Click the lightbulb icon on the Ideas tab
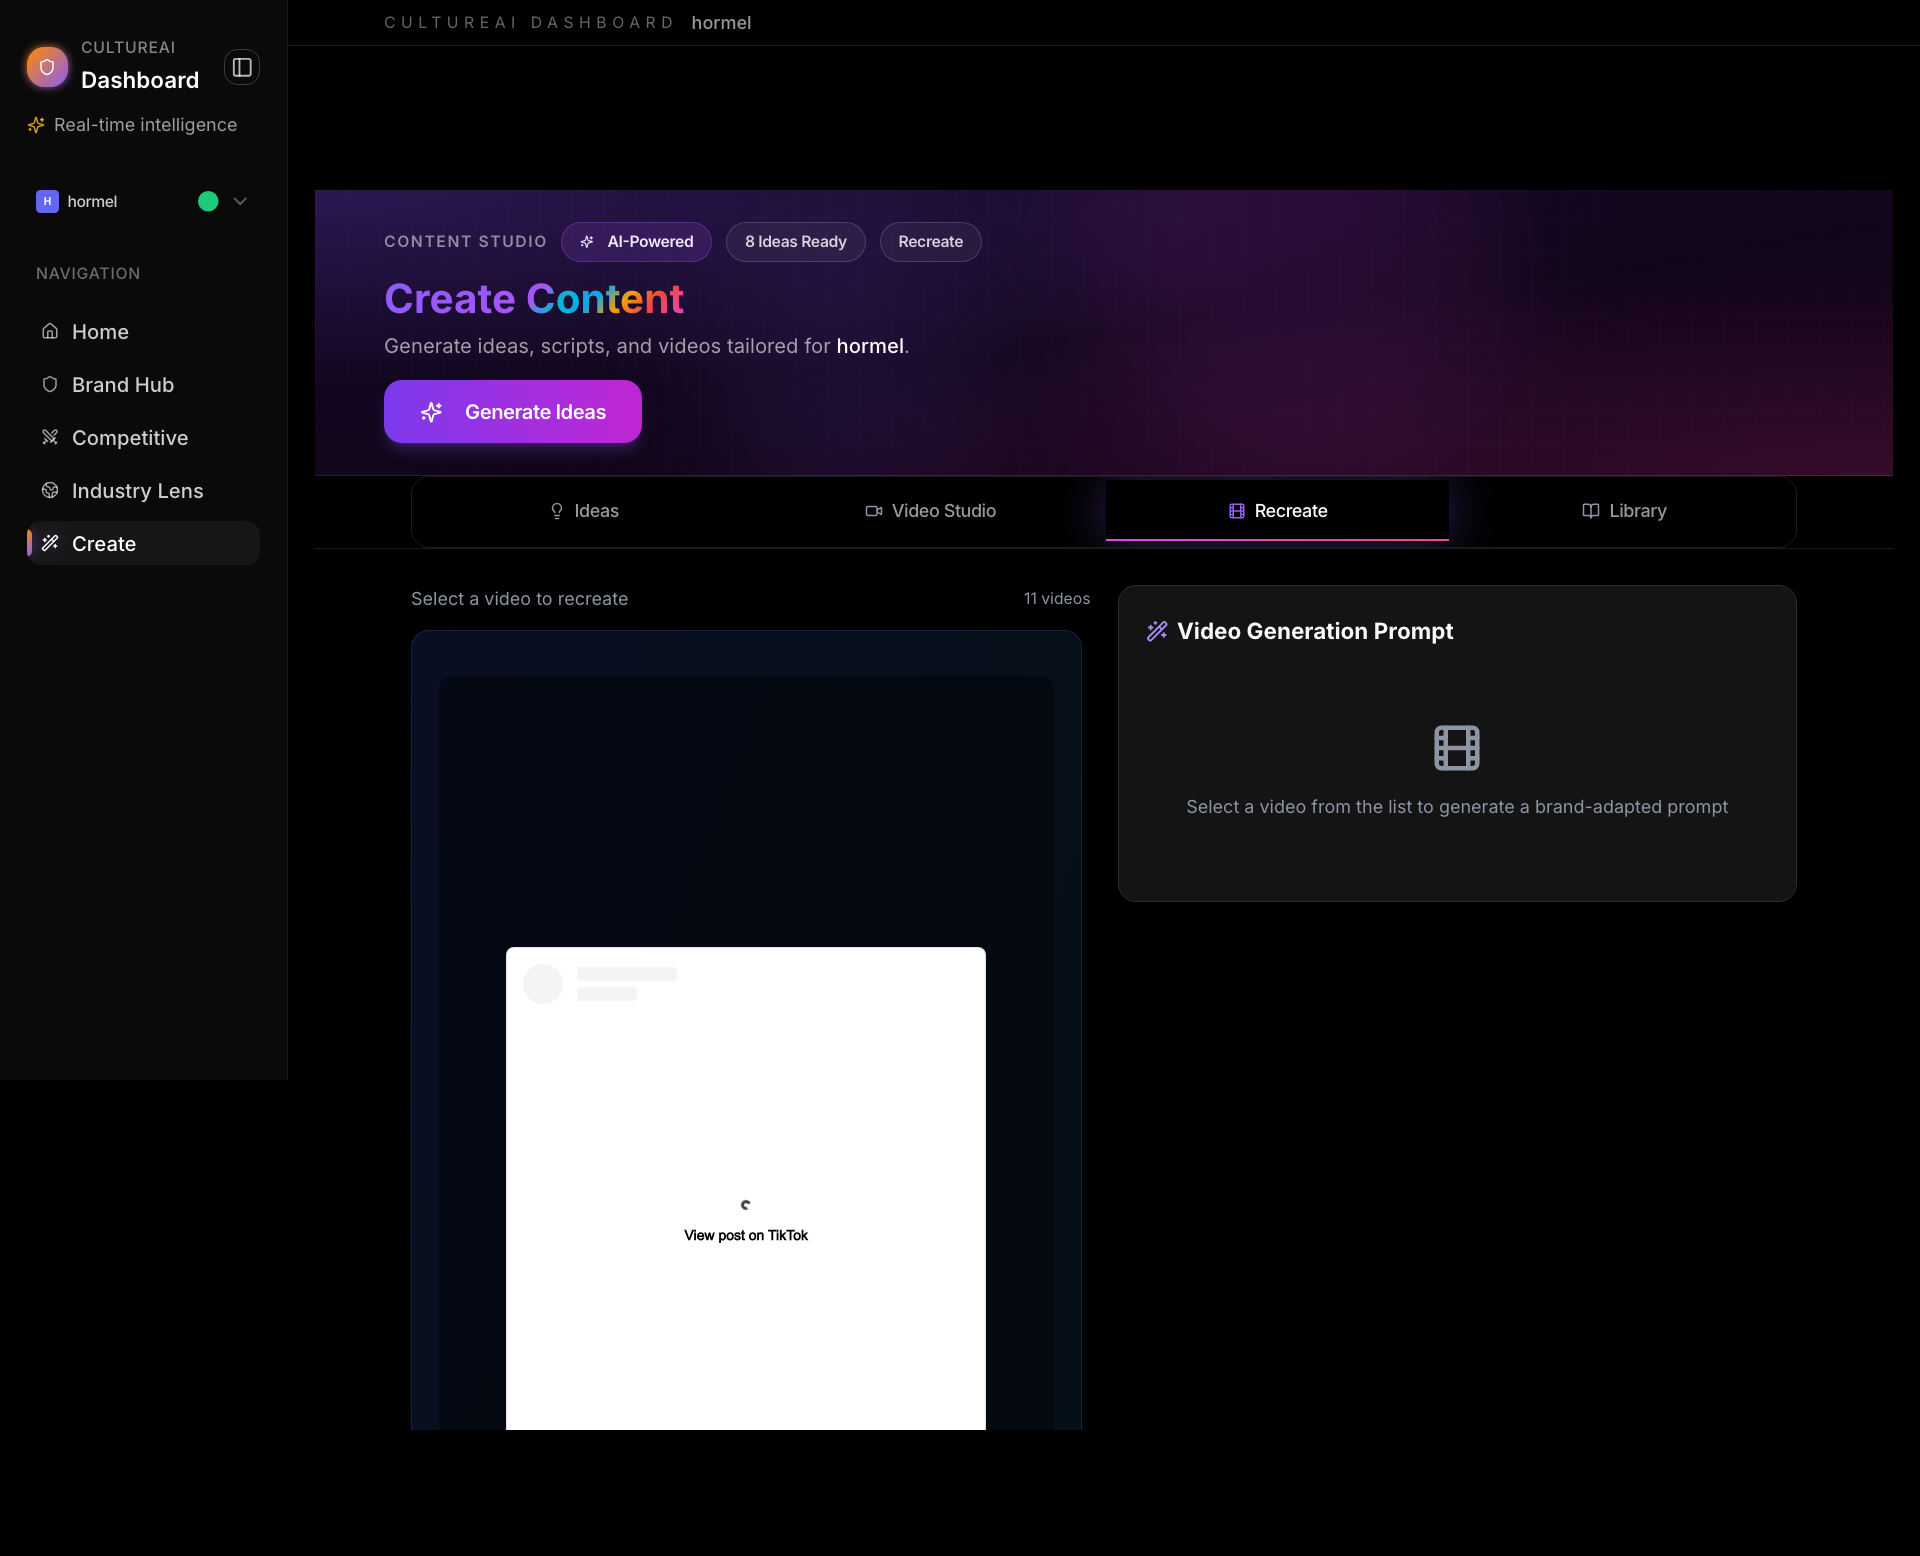Viewport: 1920px width, 1556px height. [558, 510]
